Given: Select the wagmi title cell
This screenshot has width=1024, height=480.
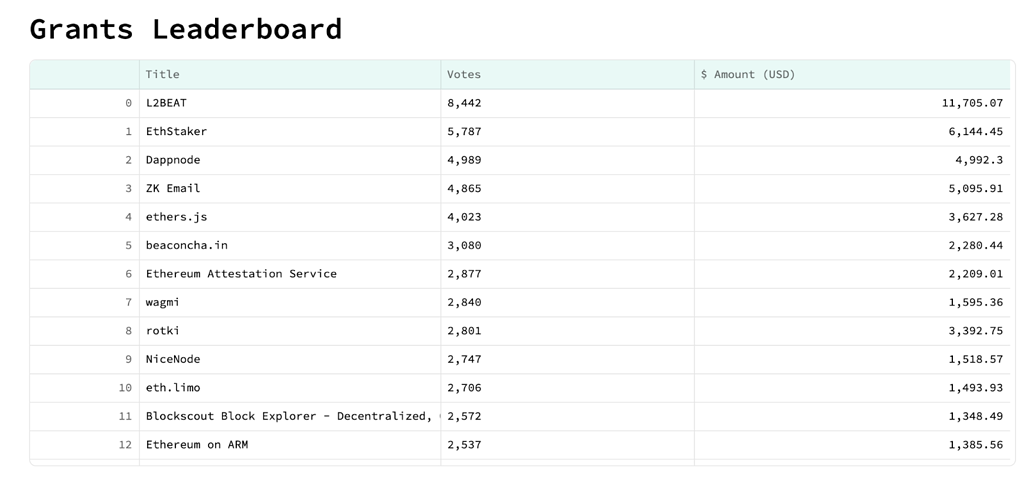Looking at the screenshot, I should click(163, 302).
